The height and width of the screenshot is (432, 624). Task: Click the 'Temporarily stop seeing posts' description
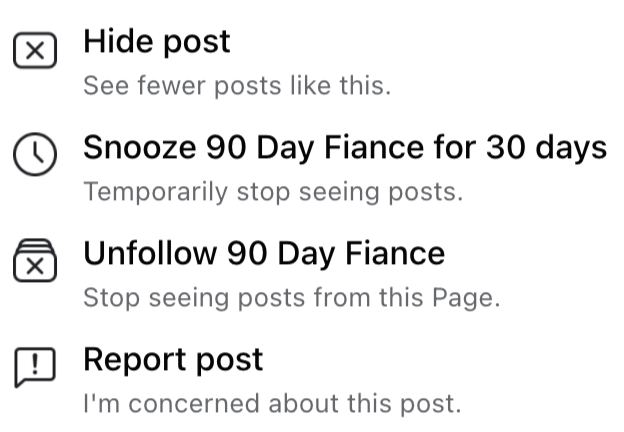pyautogui.click(x=273, y=192)
